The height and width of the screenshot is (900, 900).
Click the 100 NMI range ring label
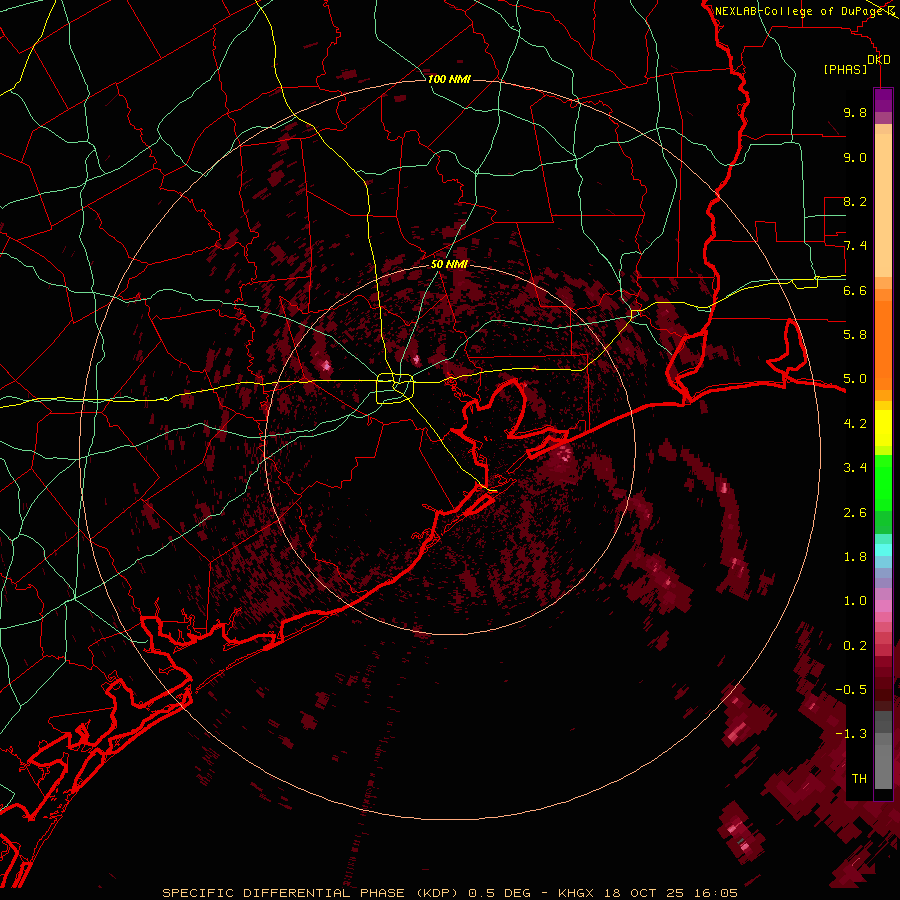click(449, 79)
